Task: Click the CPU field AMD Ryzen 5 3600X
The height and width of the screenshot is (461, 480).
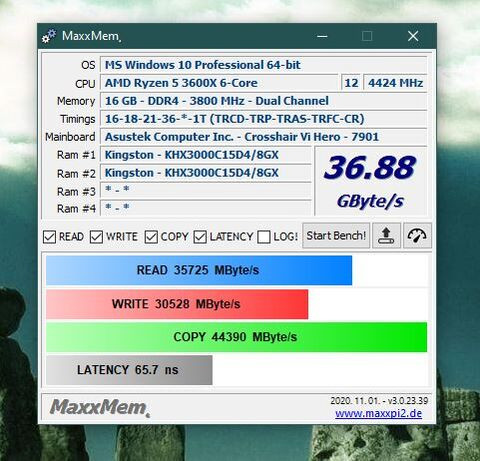Action: [219, 83]
